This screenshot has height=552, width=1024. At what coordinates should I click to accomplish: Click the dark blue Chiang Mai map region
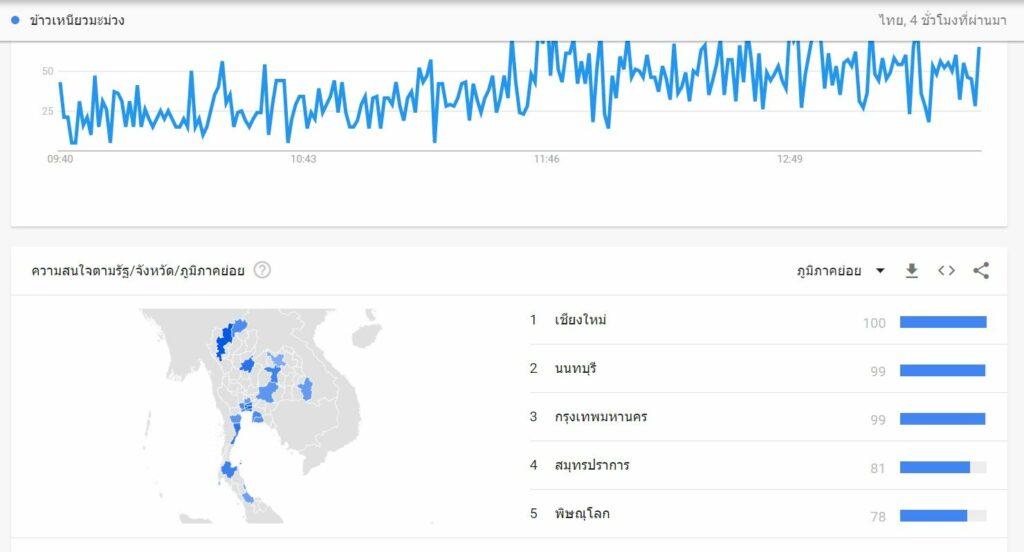tap(224, 342)
